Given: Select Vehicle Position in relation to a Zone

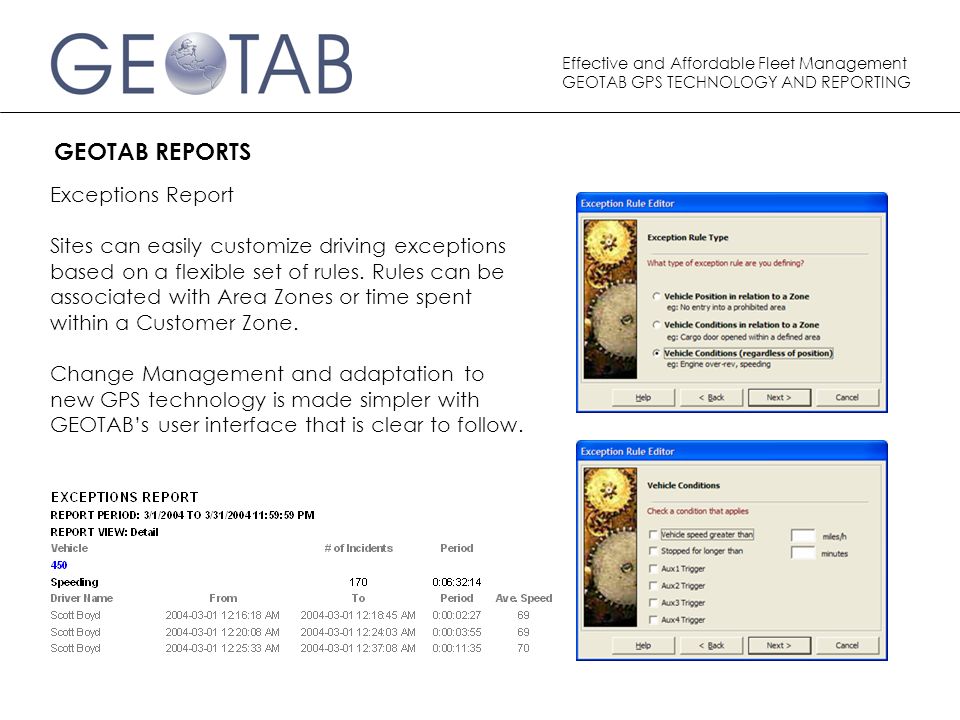Looking at the screenshot, I should click(x=656, y=296).
